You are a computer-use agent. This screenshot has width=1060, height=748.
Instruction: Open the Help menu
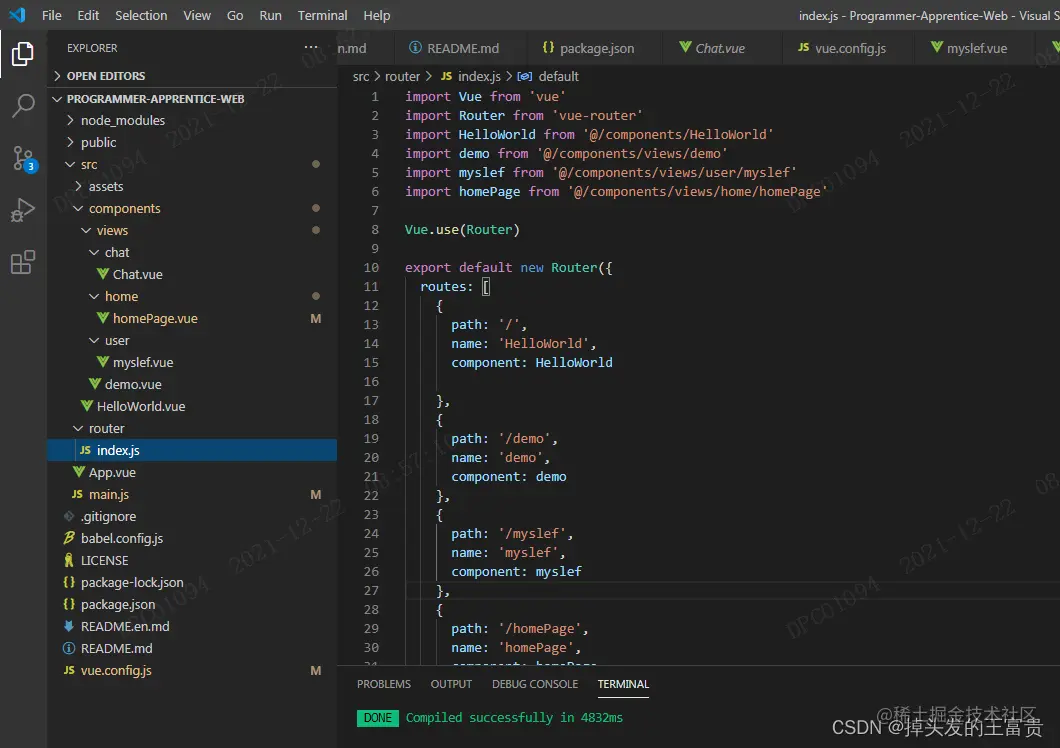coord(377,15)
